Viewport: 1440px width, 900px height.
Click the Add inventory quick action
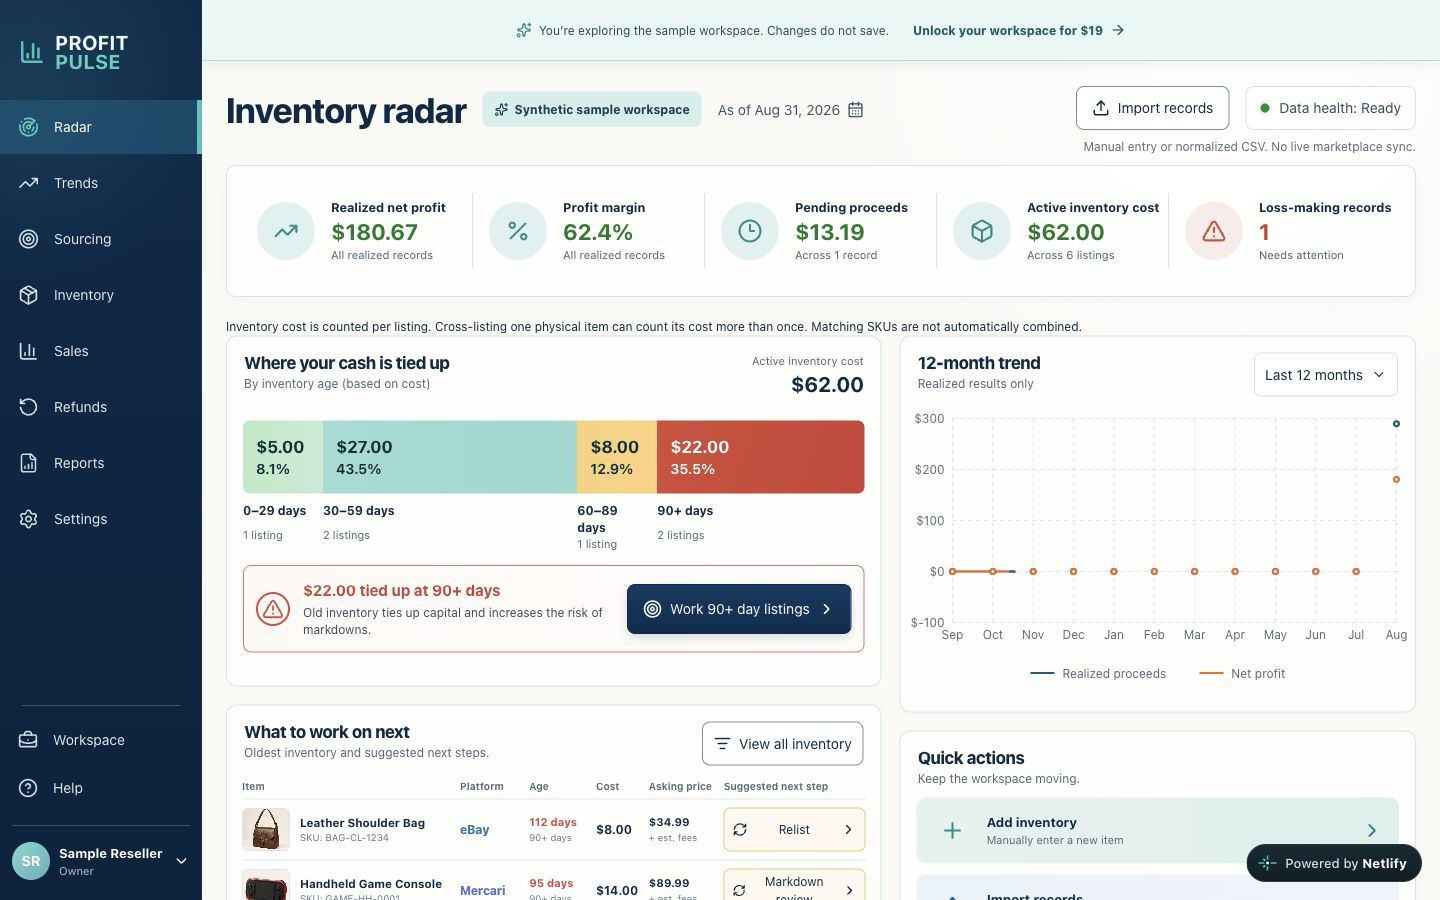point(1157,830)
